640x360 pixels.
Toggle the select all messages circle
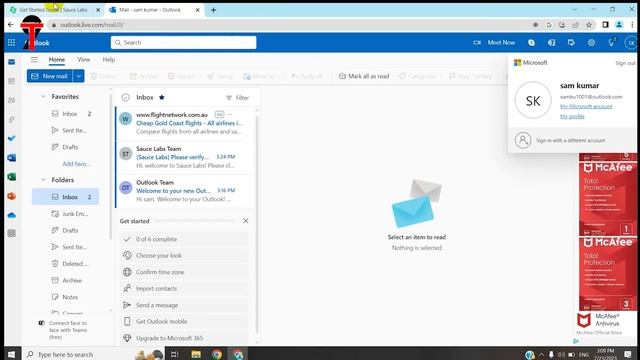(x=126, y=97)
